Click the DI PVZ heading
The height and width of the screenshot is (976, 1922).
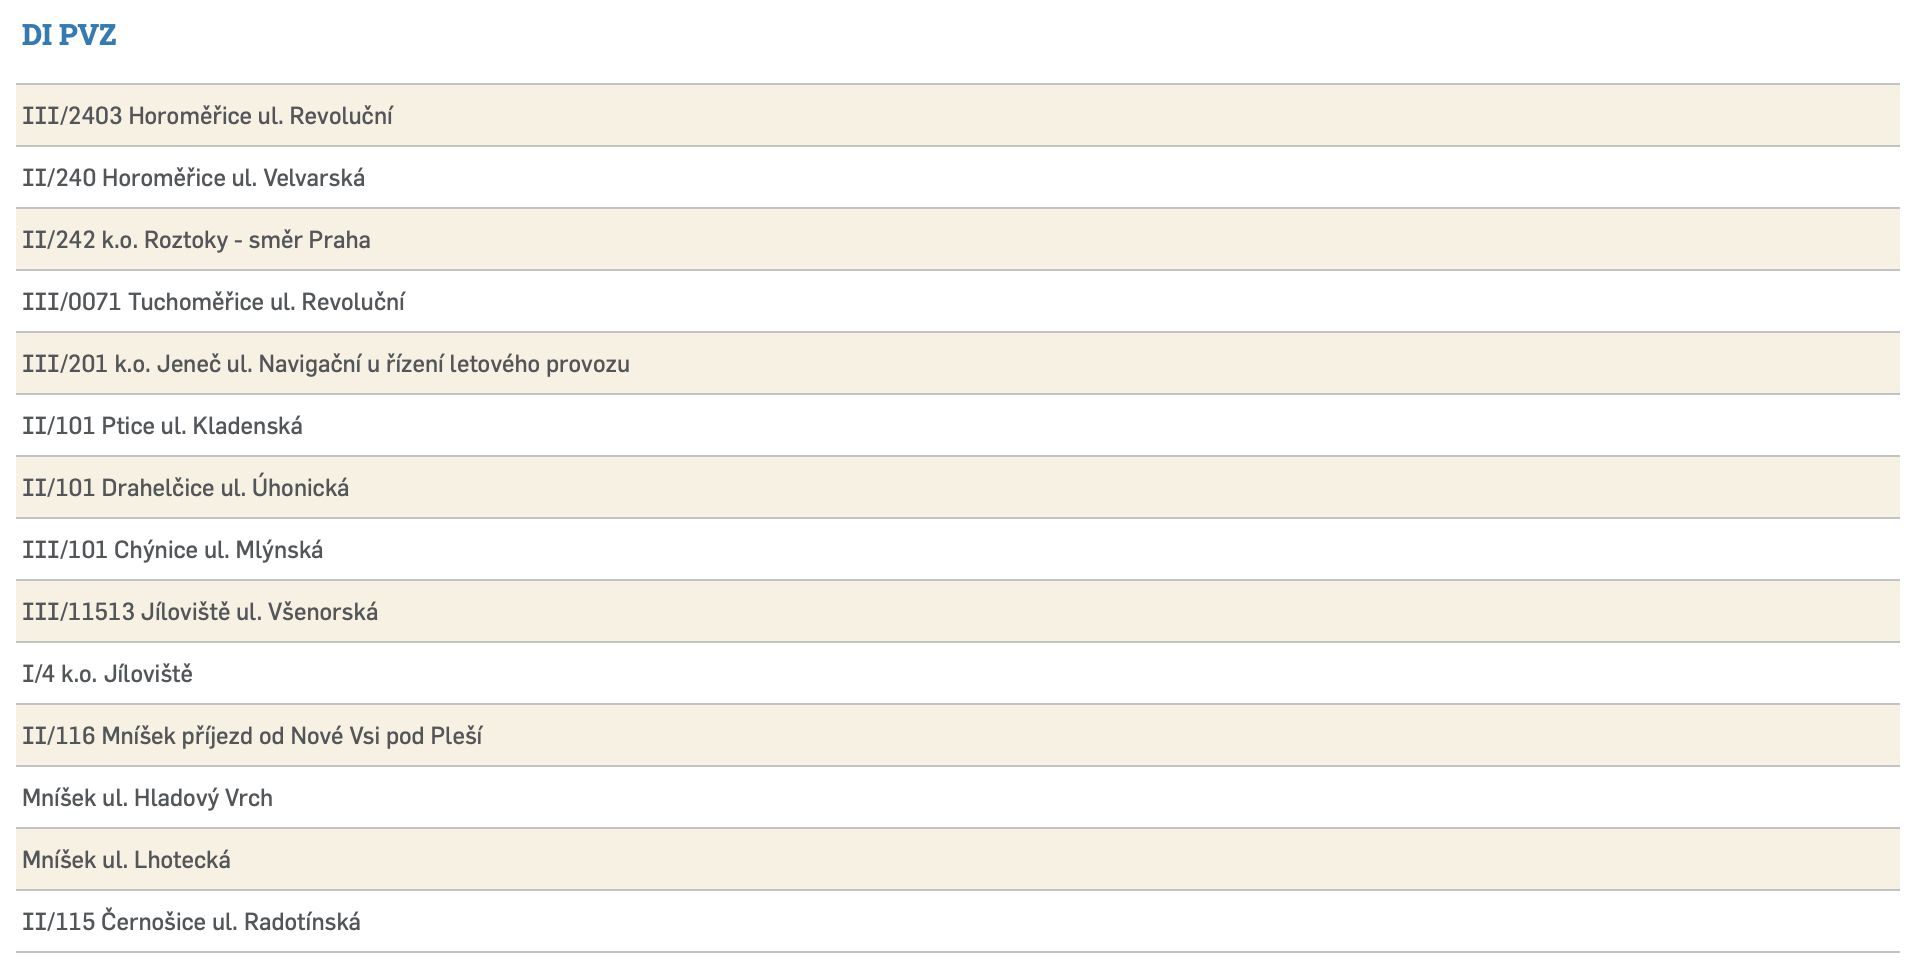(x=69, y=35)
